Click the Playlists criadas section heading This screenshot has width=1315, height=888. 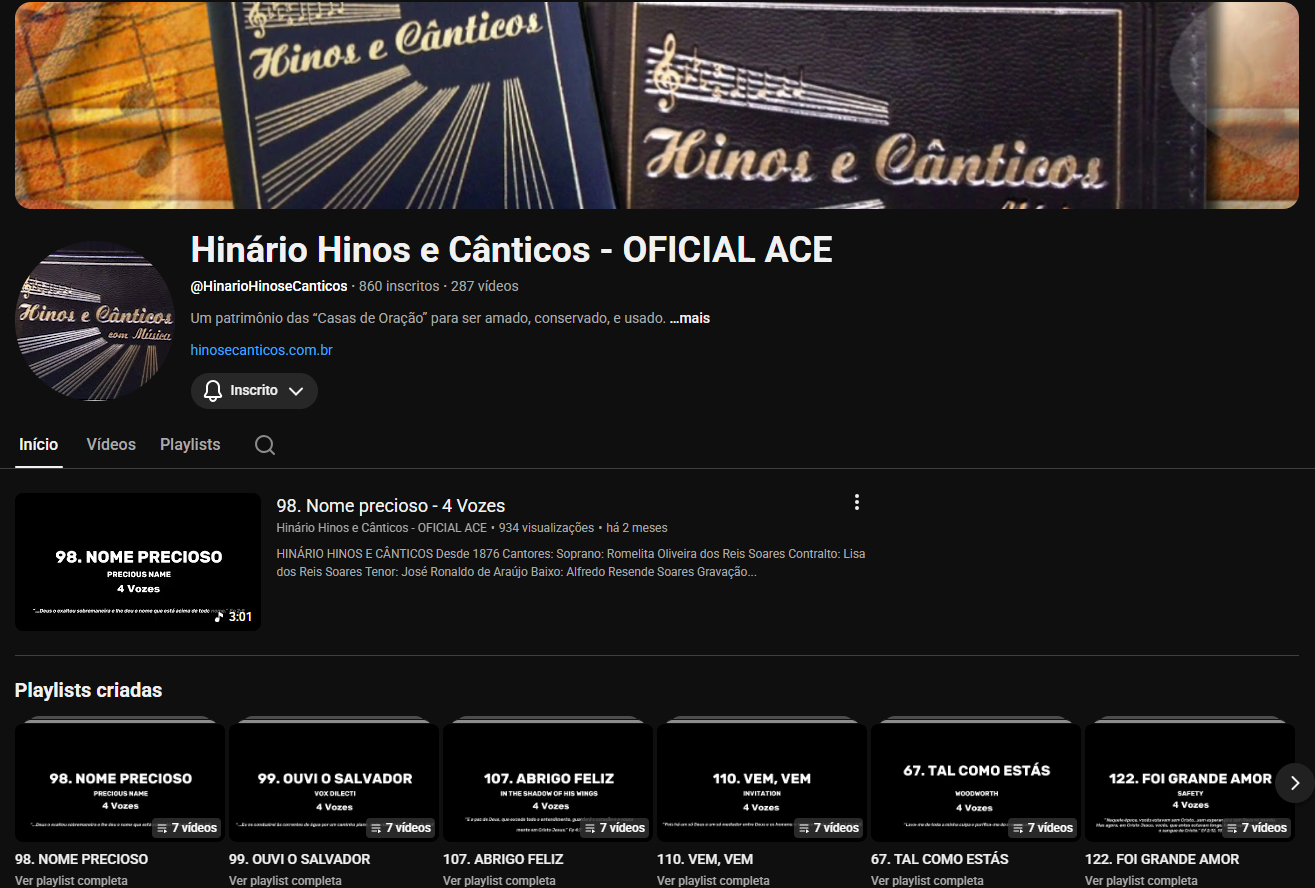[x=88, y=690]
